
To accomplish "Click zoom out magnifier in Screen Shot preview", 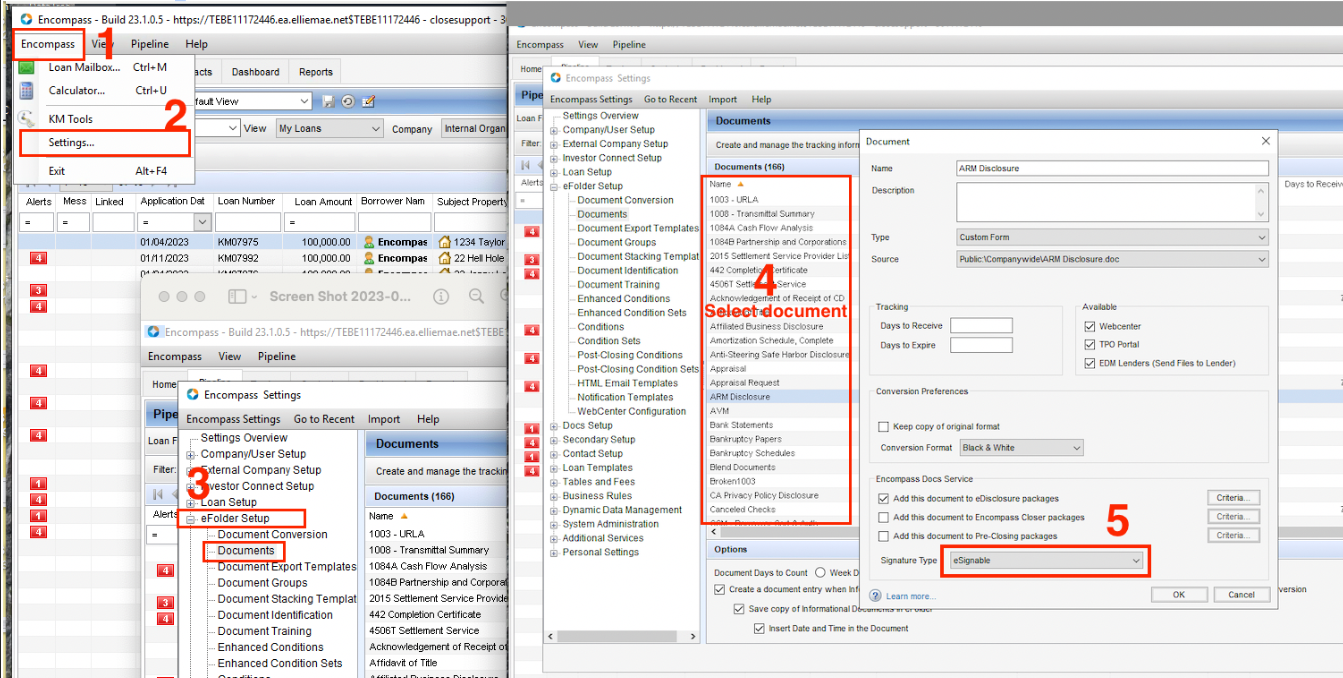I will coord(477,297).
